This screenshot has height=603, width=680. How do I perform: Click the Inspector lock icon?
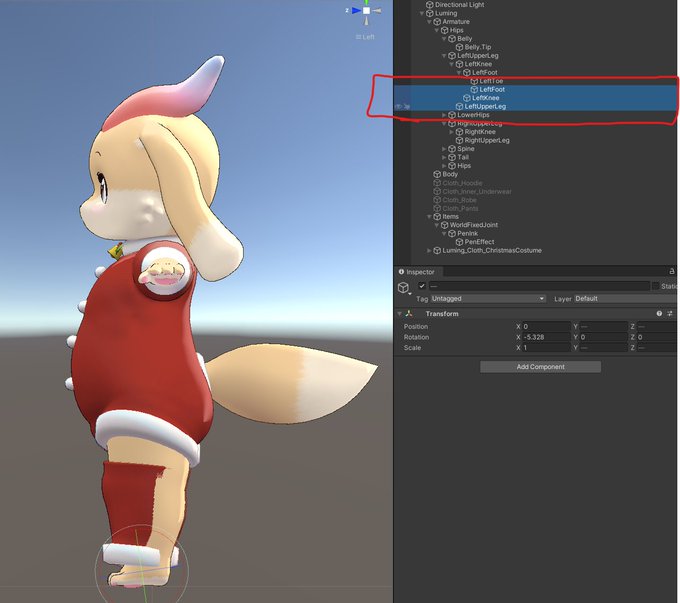click(x=672, y=271)
